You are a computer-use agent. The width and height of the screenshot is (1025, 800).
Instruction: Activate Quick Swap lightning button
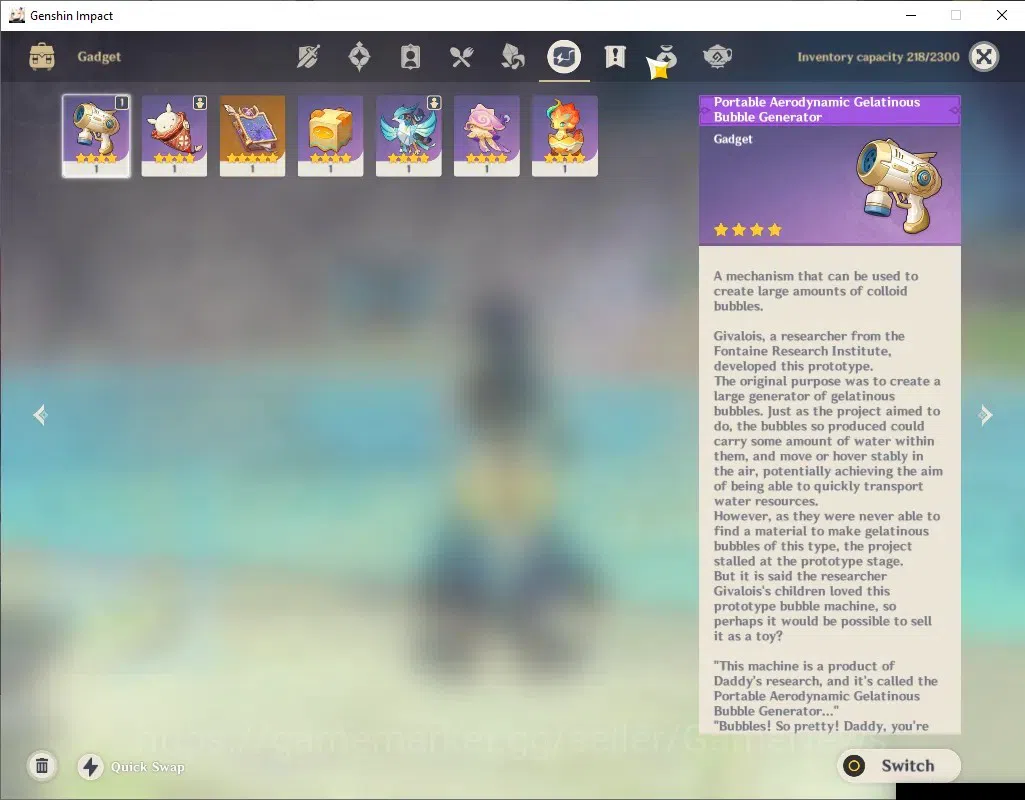90,766
